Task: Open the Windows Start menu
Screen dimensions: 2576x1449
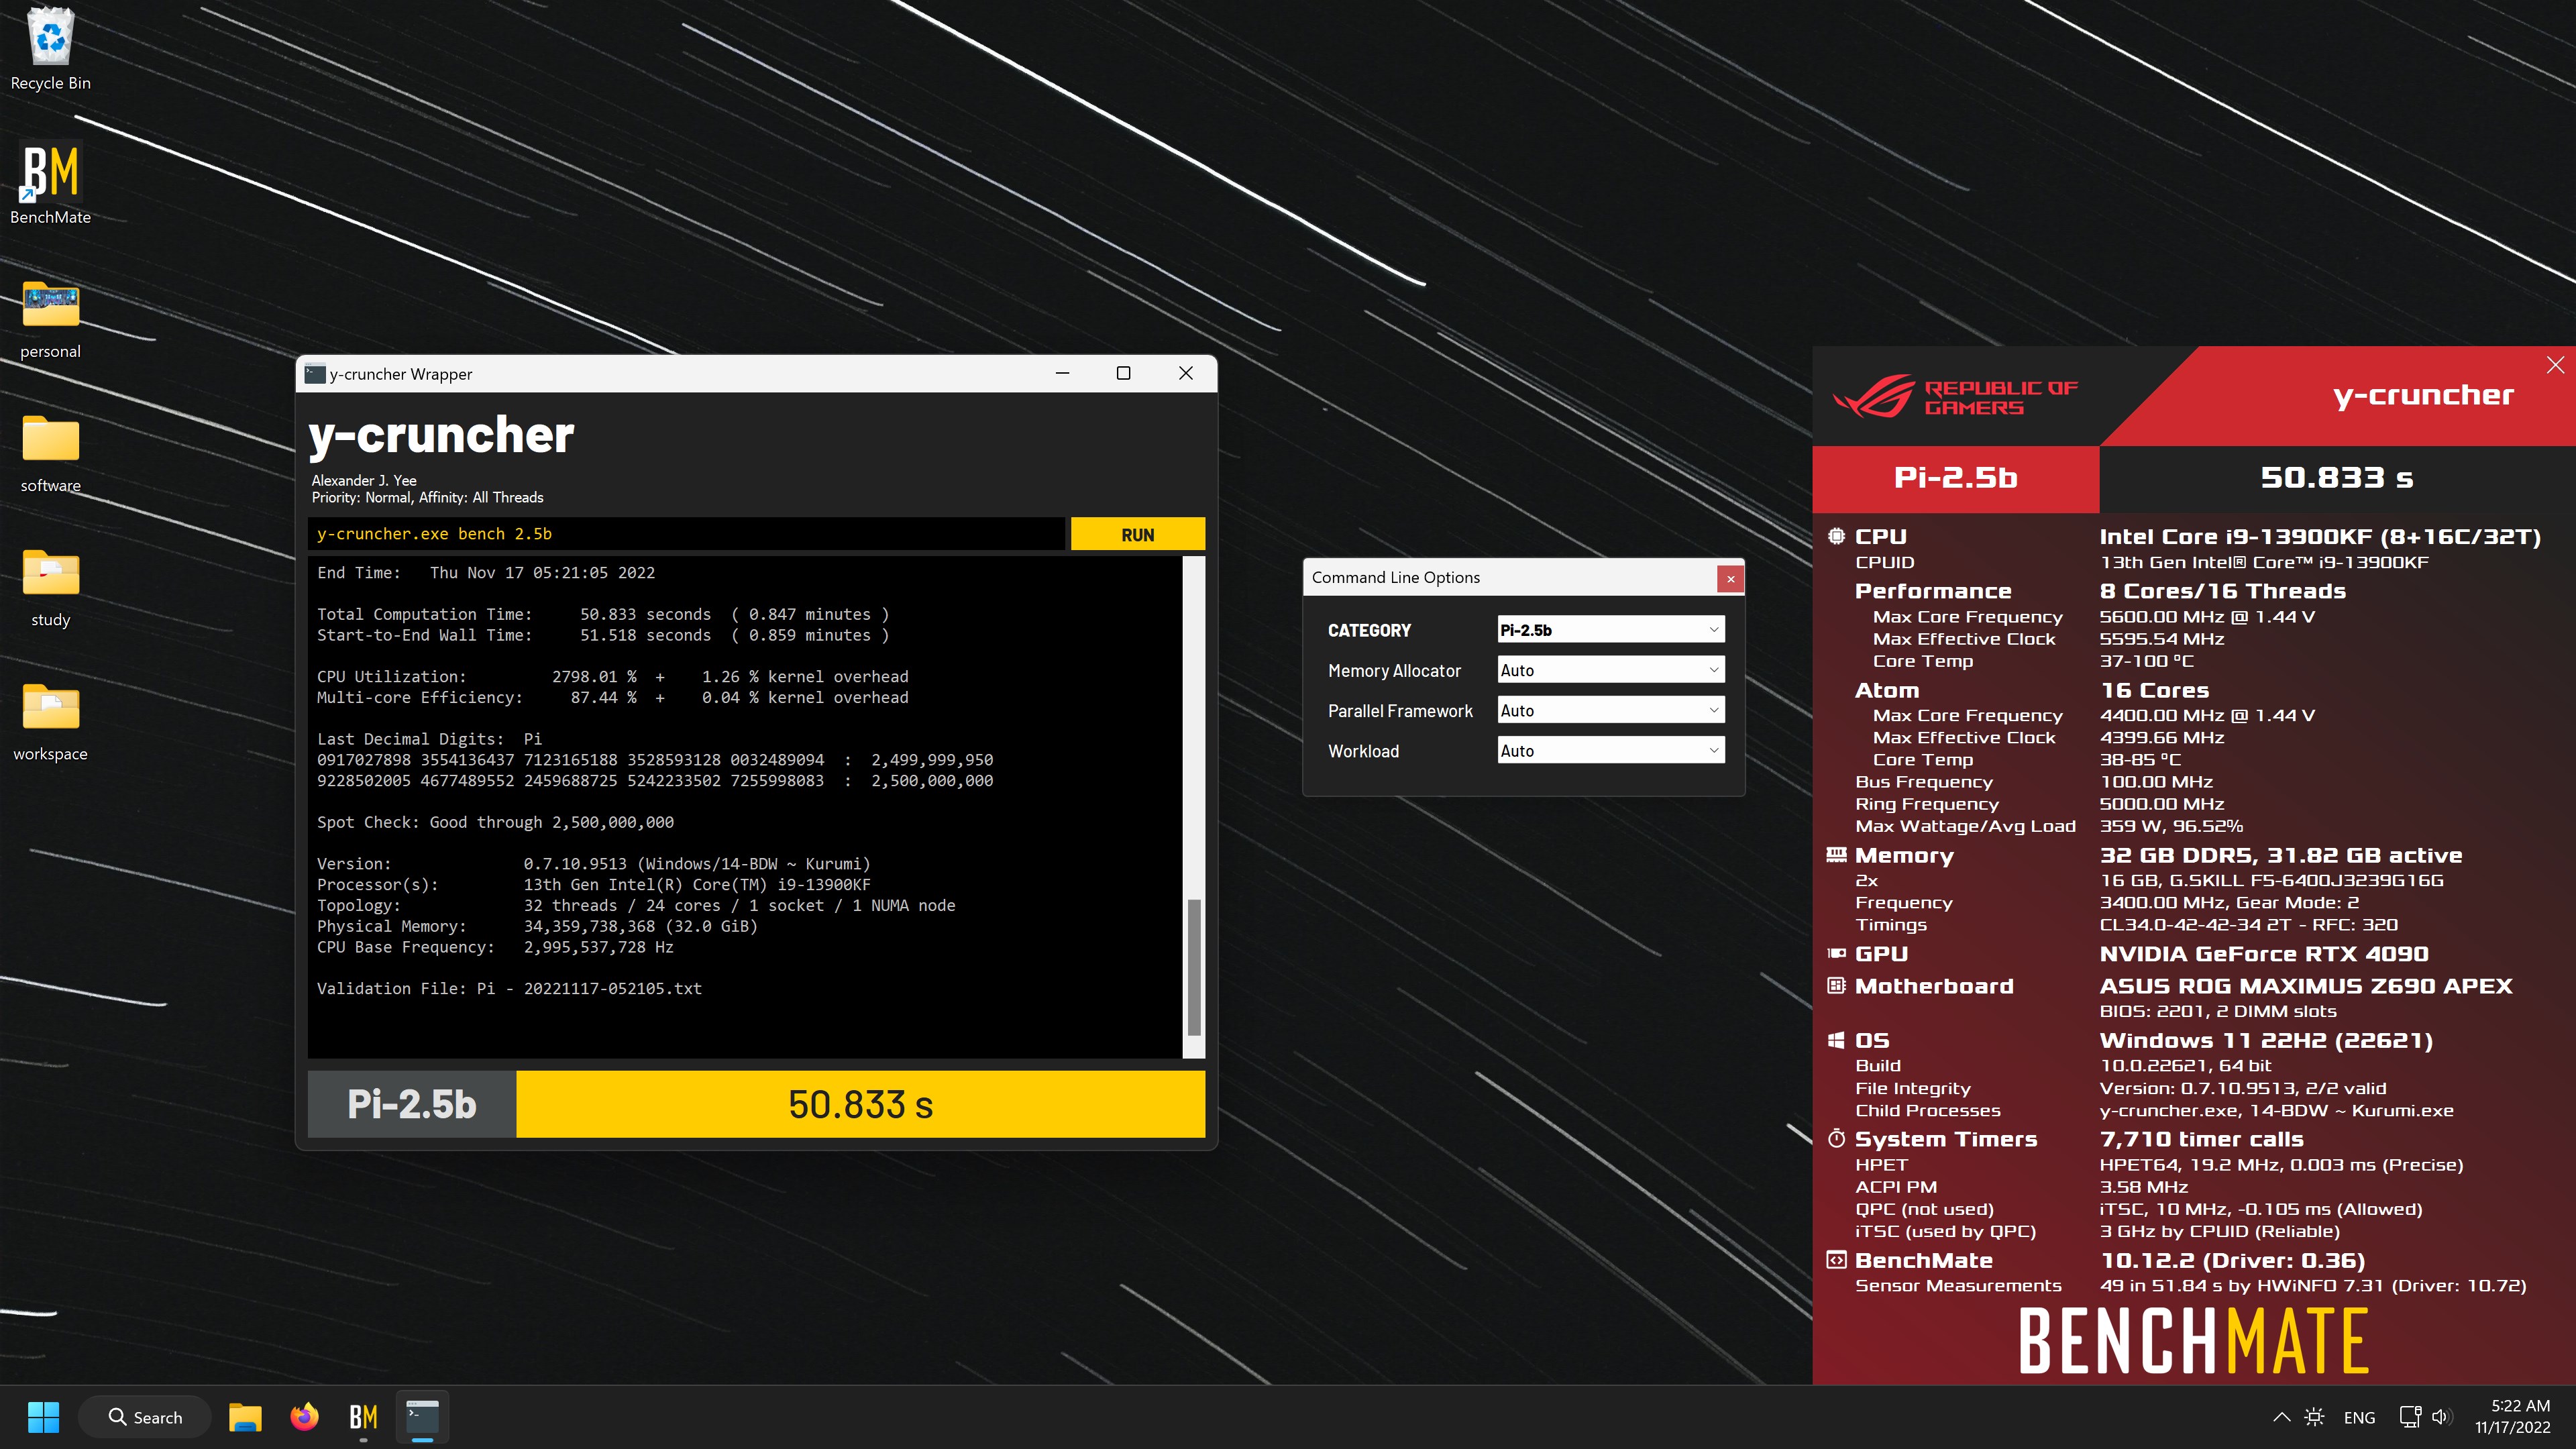Action: 43,1417
